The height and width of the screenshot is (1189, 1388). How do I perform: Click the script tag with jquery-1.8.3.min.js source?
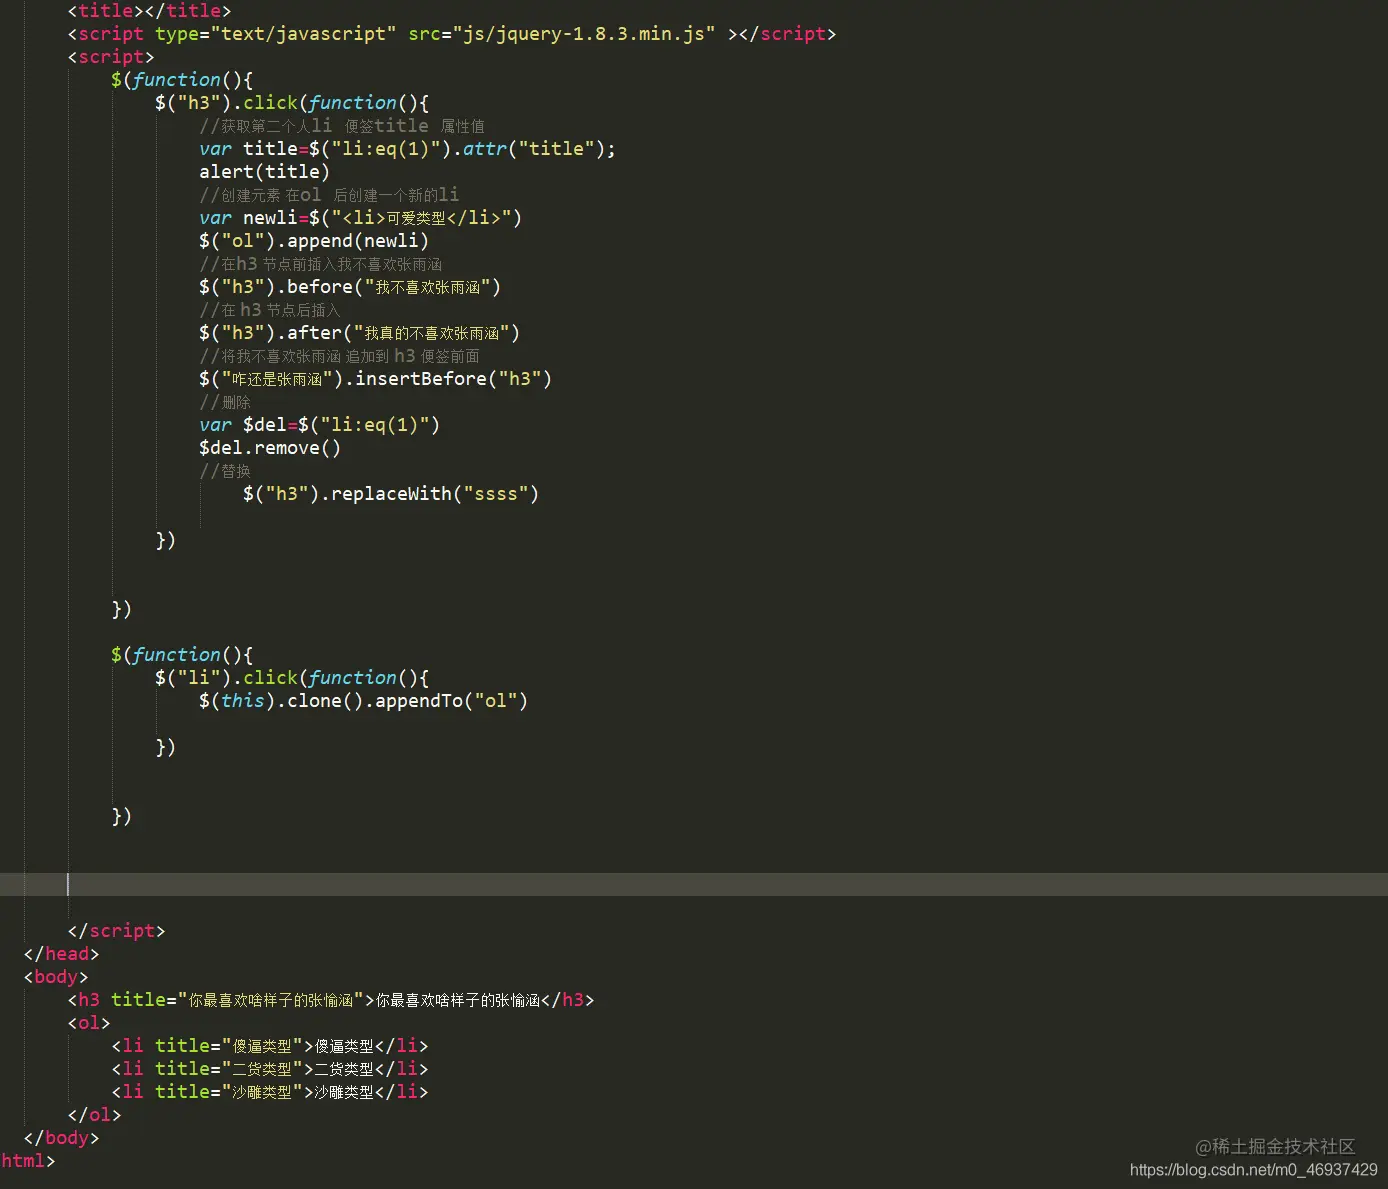click(452, 34)
